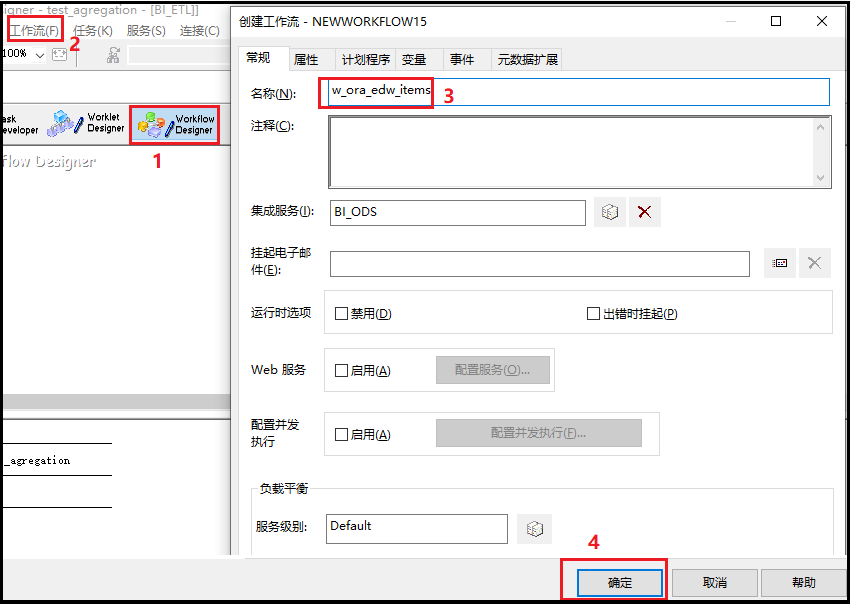Check the 出错时挂起 option
The height and width of the screenshot is (606, 850).
tap(592, 313)
